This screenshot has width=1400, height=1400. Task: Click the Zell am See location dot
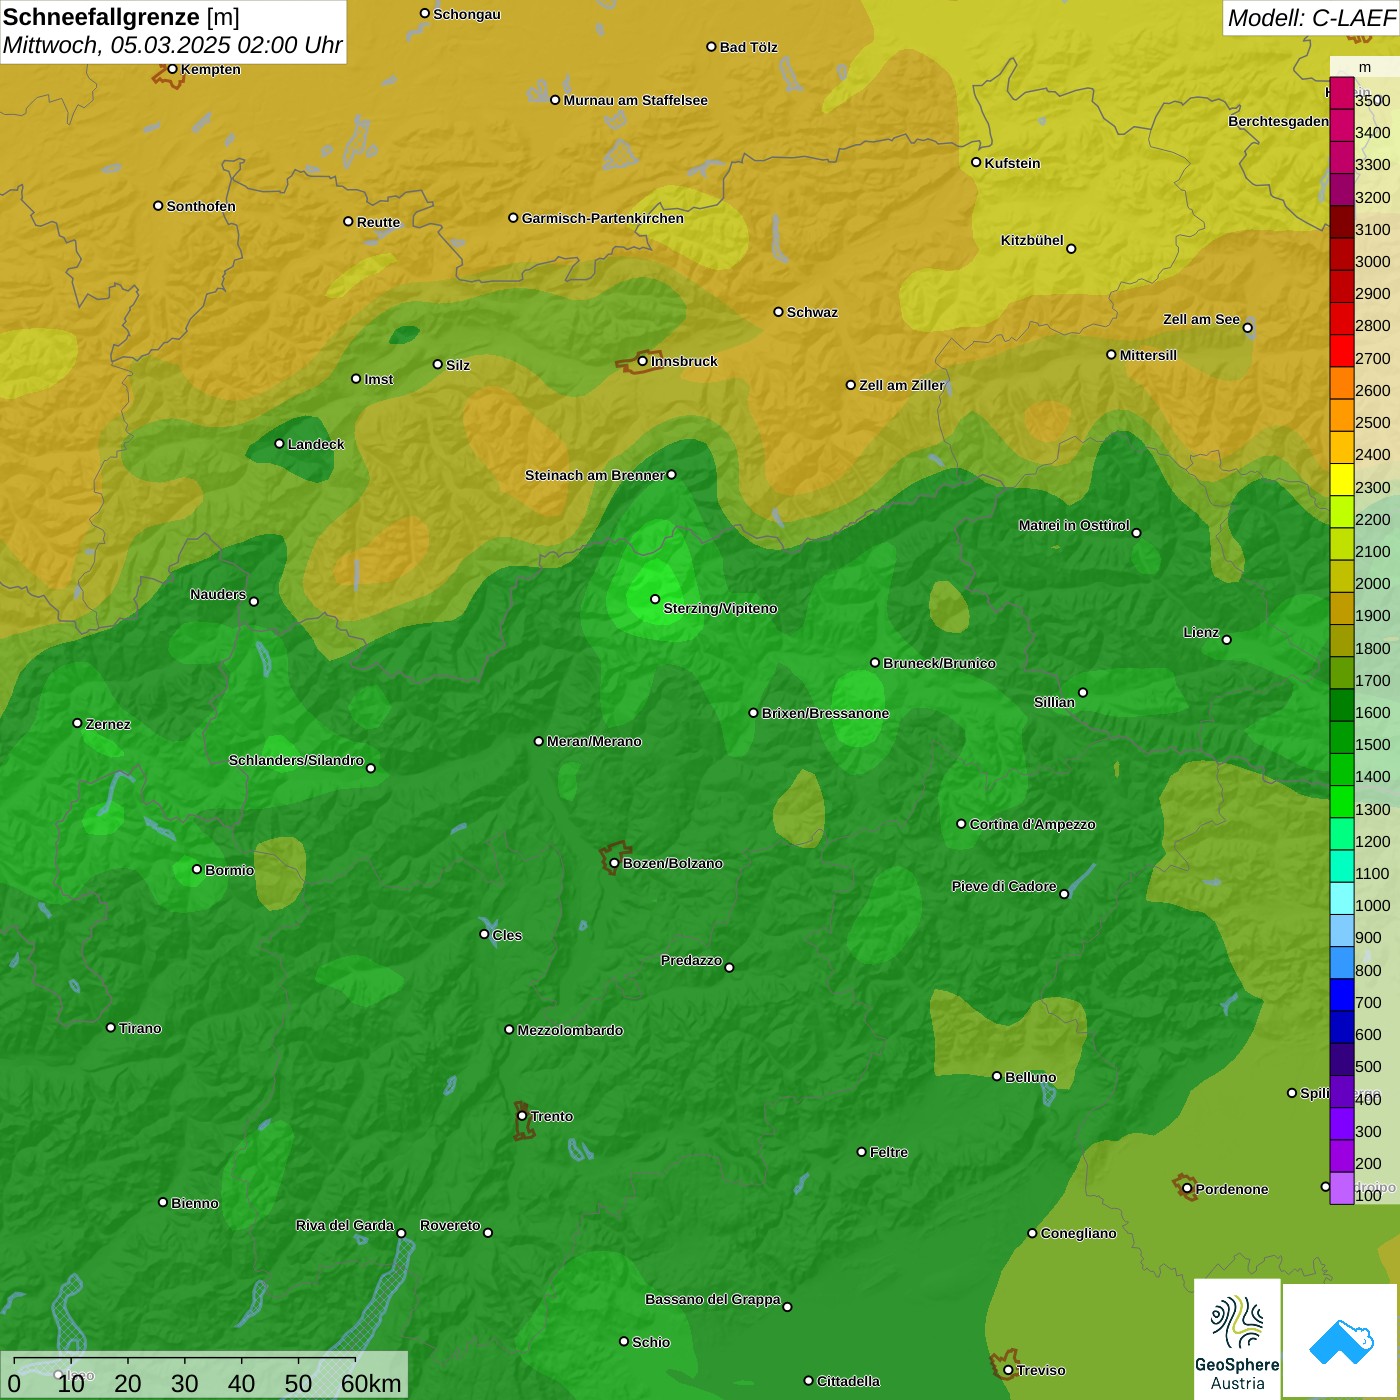1247,328
